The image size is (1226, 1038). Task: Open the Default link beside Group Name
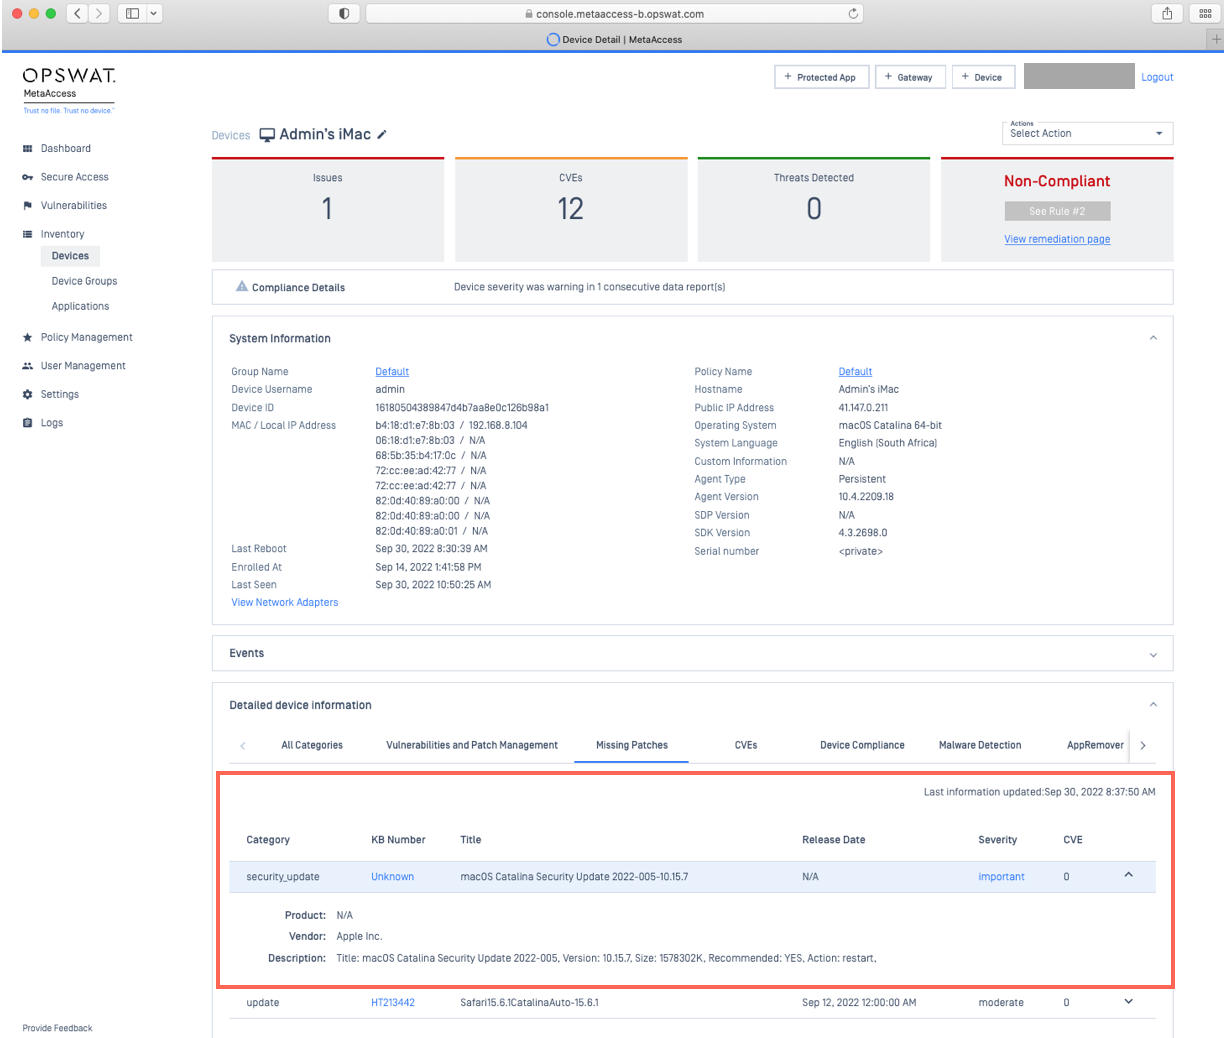click(392, 372)
